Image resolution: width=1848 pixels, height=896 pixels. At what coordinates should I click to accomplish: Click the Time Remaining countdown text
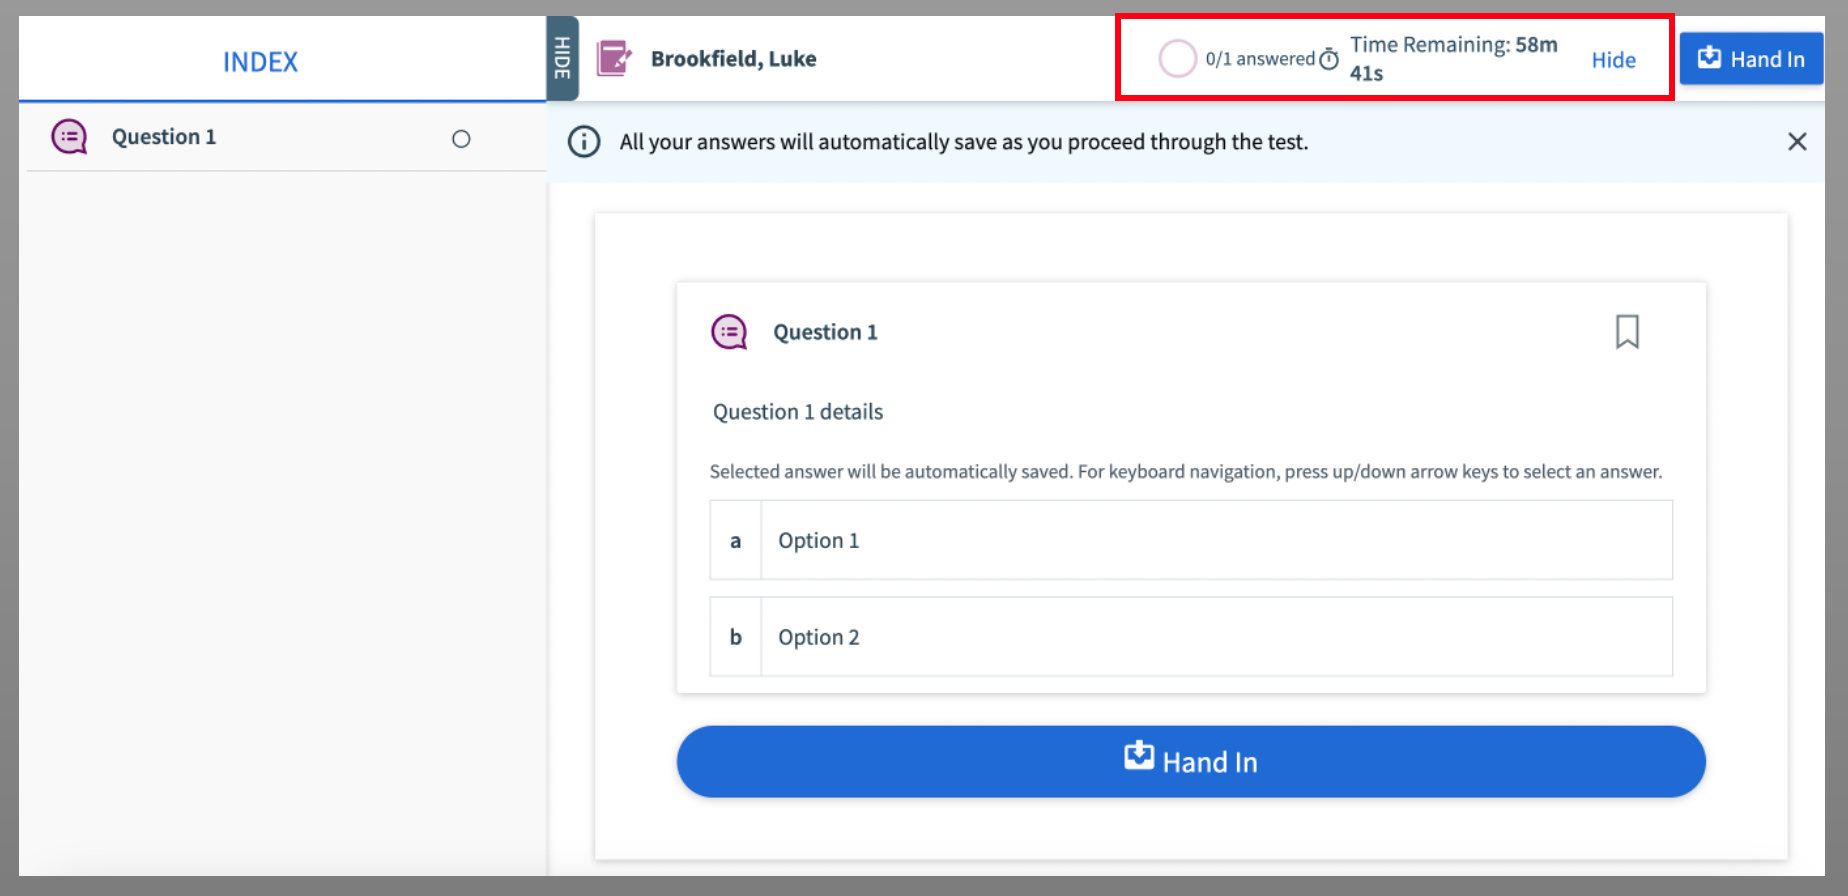point(1453,58)
